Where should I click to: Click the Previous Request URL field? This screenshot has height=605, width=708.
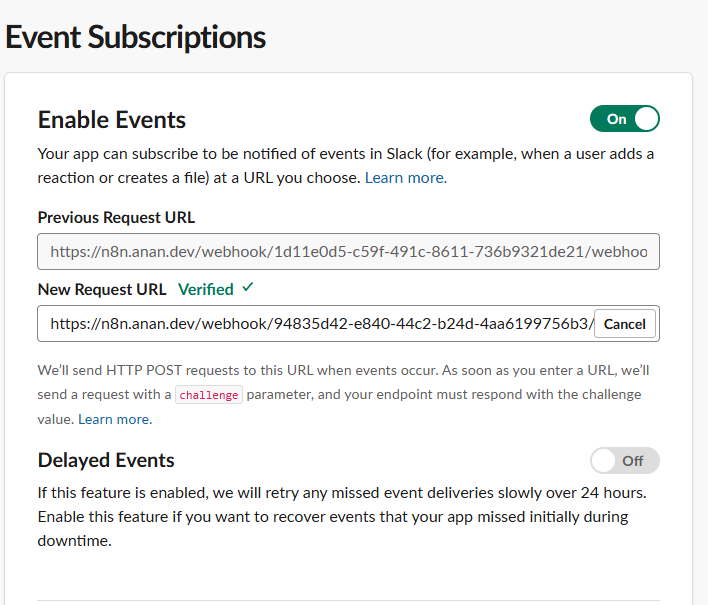point(348,252)
